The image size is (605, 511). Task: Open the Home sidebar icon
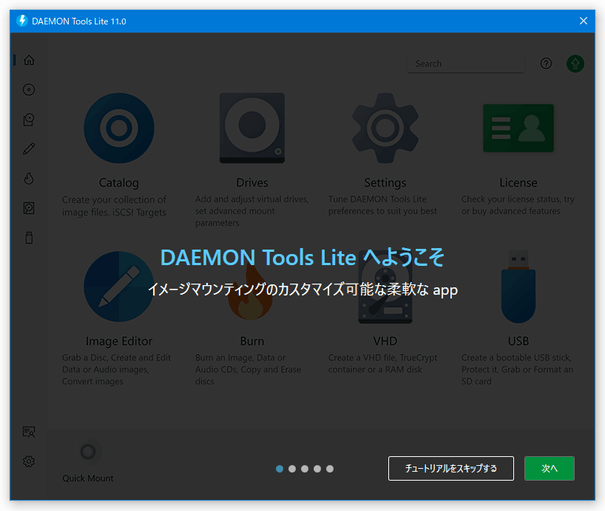[x=29, y=60]
